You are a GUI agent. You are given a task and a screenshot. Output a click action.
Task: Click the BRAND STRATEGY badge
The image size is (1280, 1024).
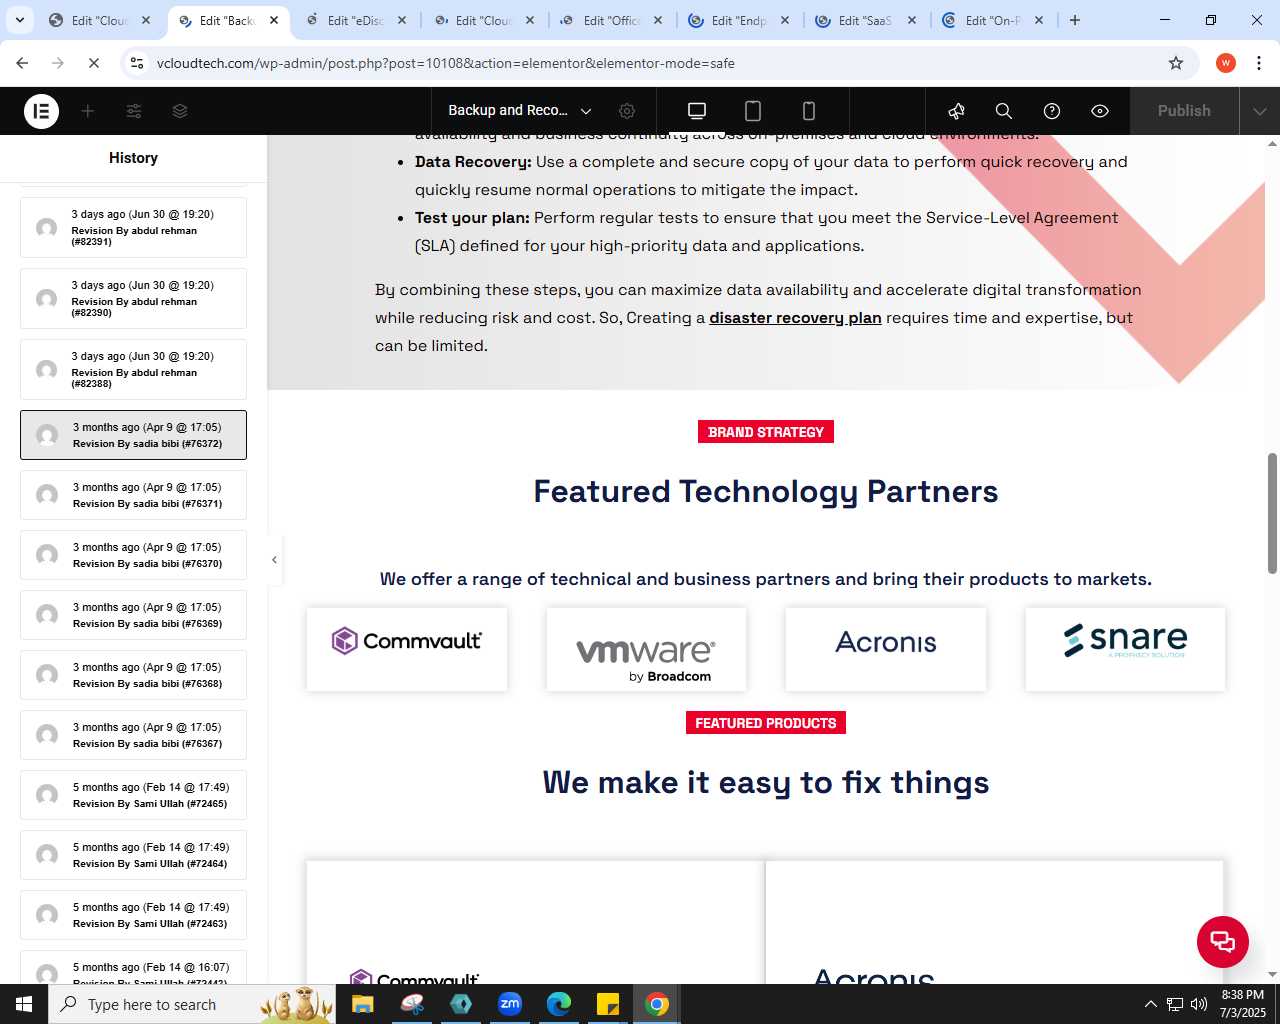pos(766,432)
